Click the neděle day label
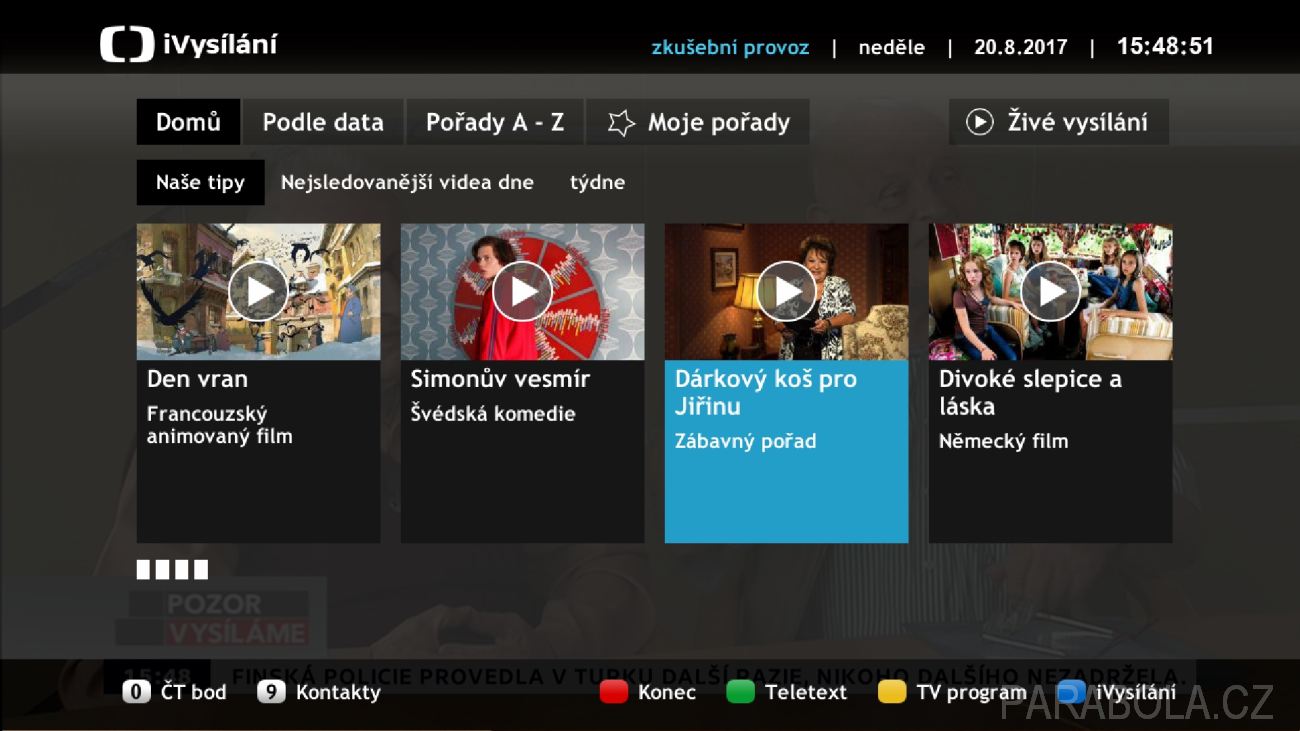The image size is (1300, 731). (x=892, y=47)
